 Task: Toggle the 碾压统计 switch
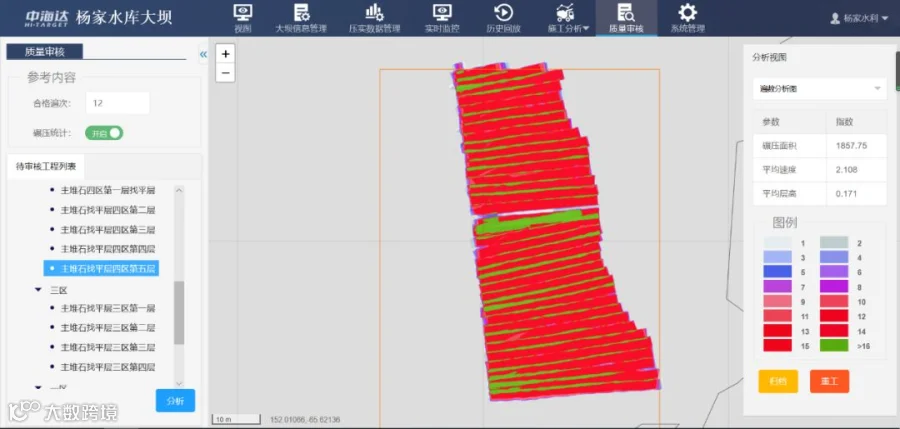[104, 133]
